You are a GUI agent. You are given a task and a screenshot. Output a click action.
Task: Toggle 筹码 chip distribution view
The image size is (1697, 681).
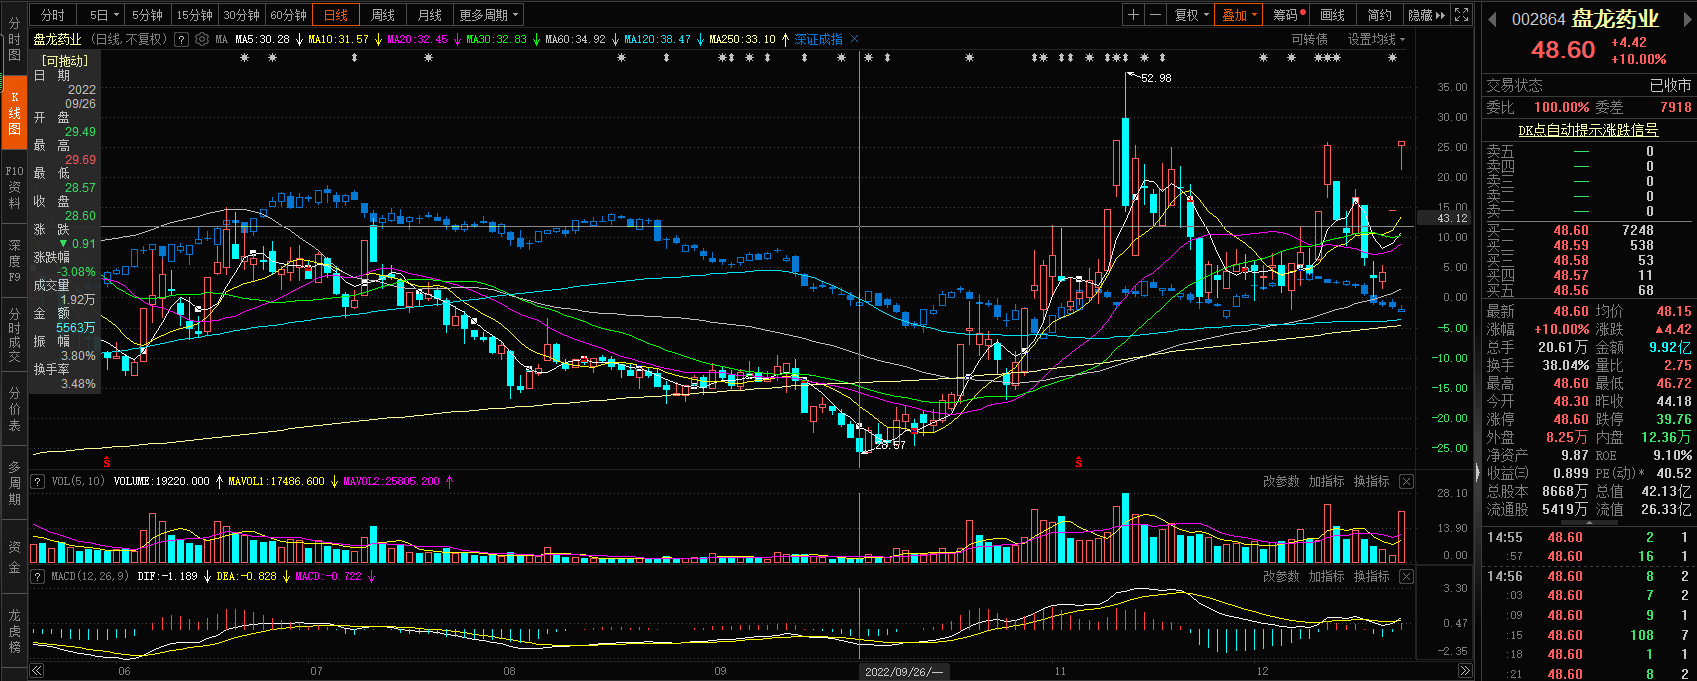1288,15
